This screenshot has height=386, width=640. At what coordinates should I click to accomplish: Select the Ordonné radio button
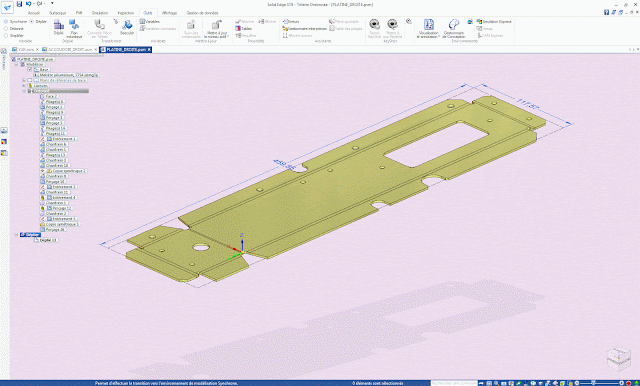pyautogui.click(x=6, y=29)
